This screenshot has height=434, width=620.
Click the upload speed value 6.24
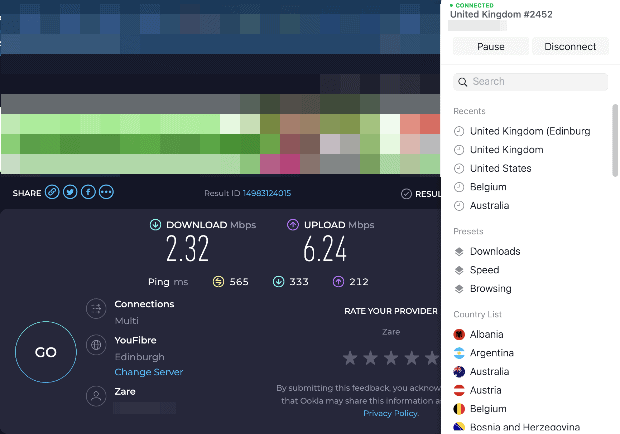pos(325,249)
